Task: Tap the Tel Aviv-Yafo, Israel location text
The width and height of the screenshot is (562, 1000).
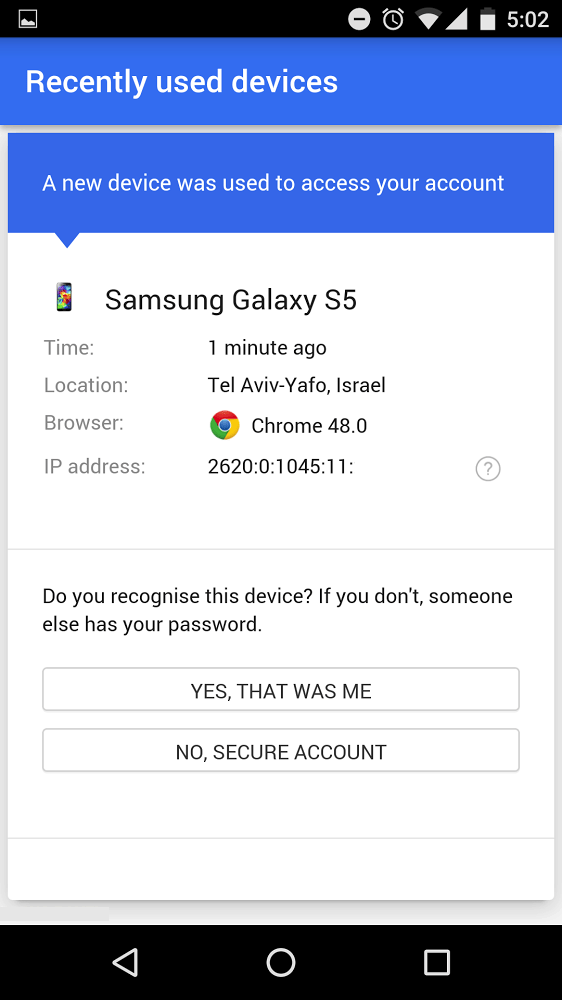Action: point(297,386)
